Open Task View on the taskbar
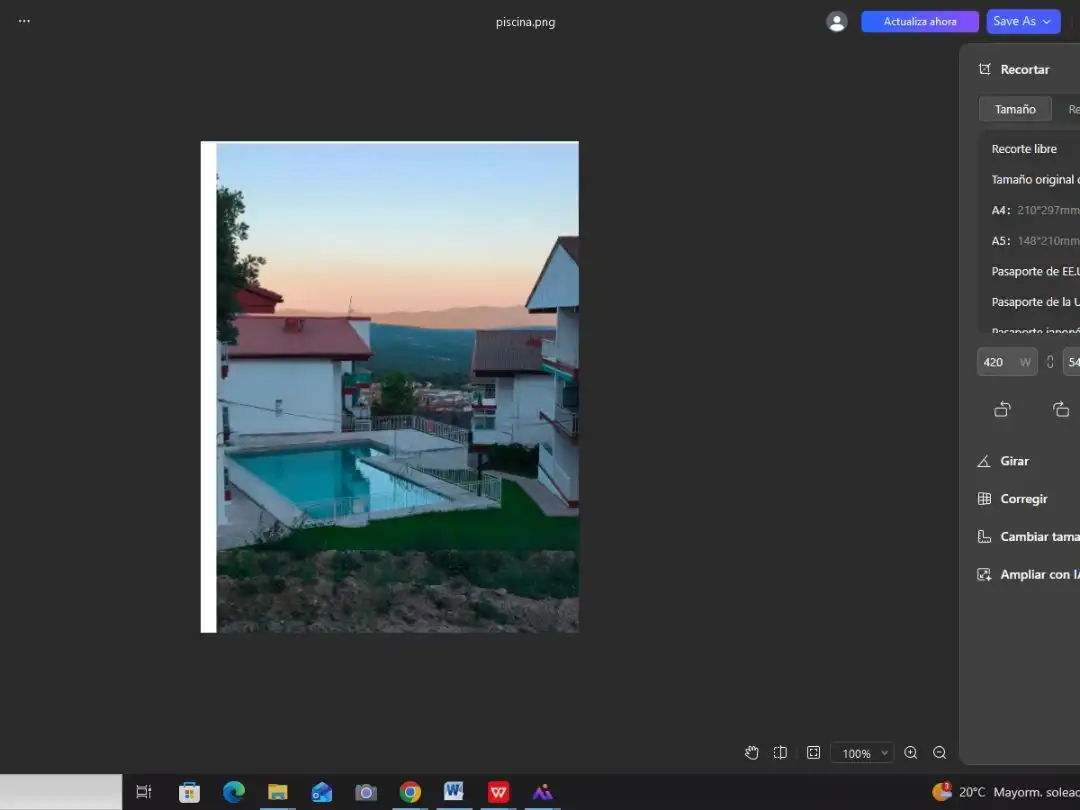Viewport: 1080px width, 810px height. coord(143,792)
